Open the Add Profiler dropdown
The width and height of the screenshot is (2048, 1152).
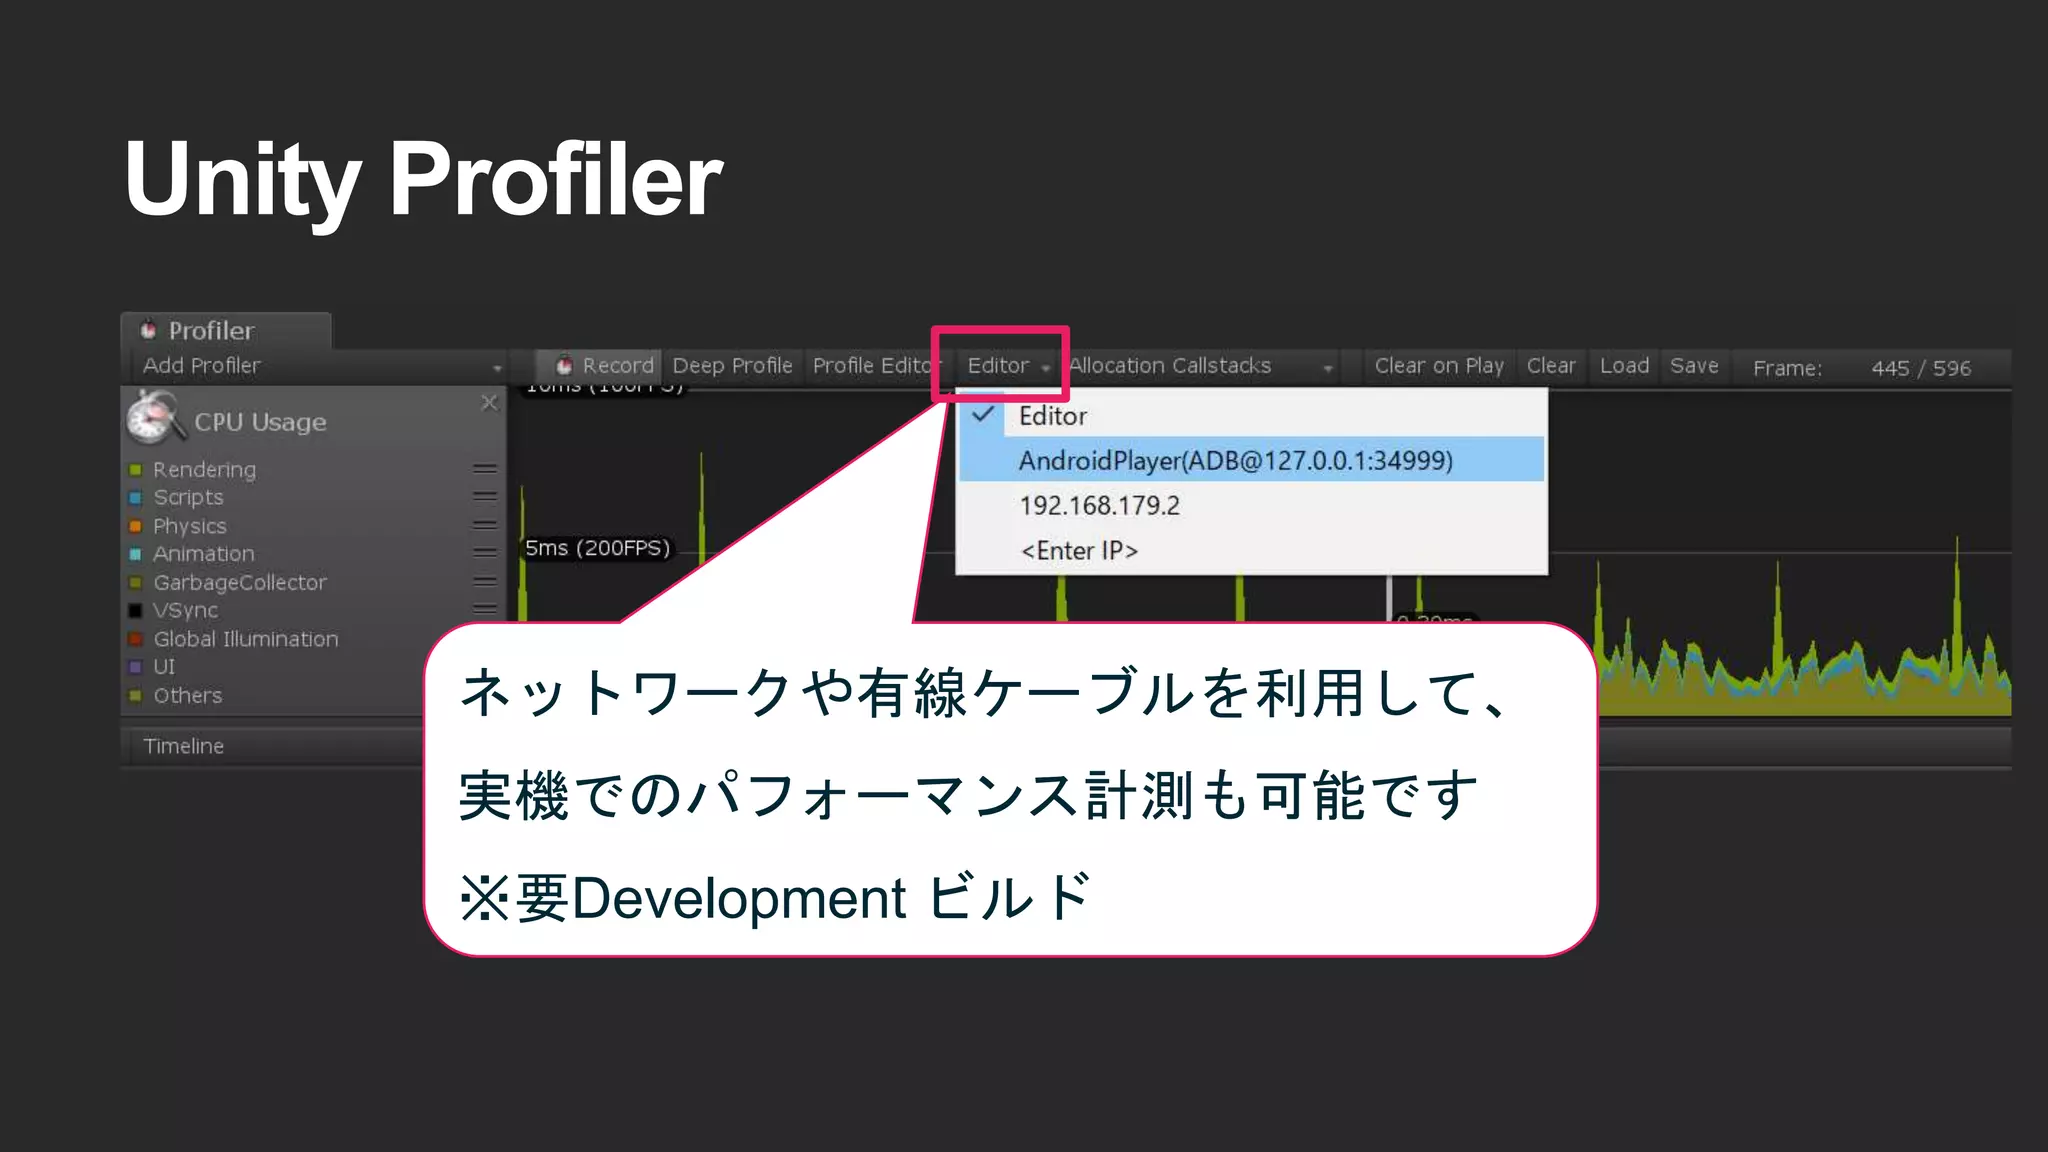320,366
